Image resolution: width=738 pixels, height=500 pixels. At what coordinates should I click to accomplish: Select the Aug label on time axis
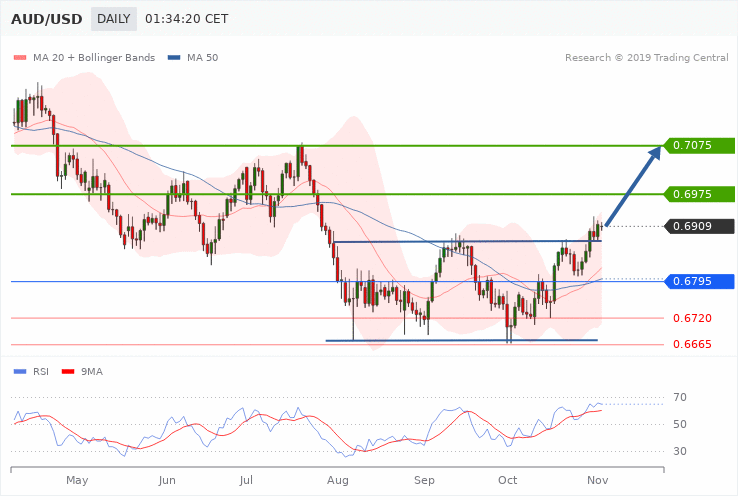click(x=338, y=481)
